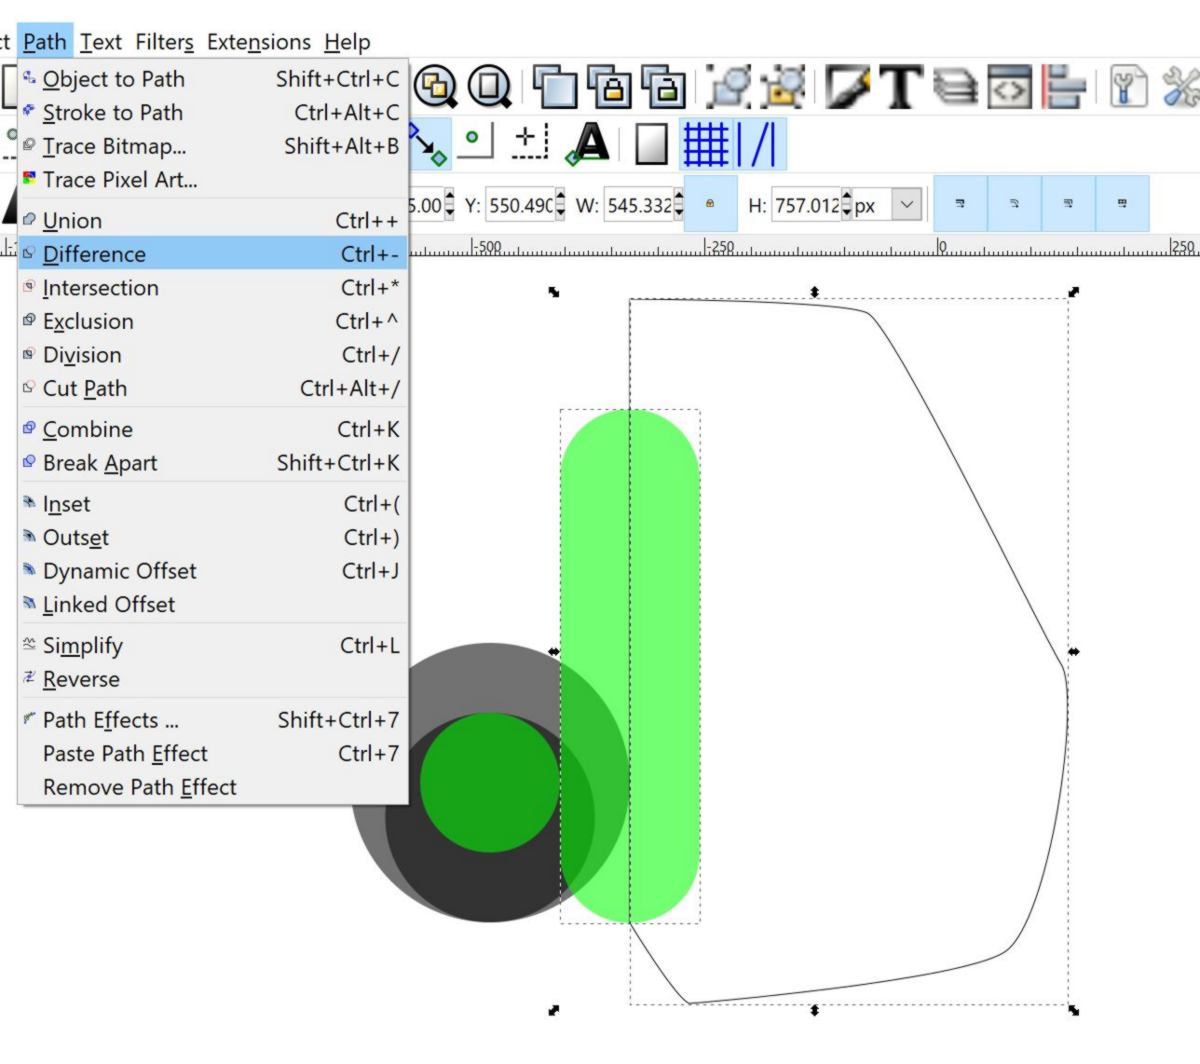
Task: Choose Difference from Path menu
Action: pyautogui.click(x=213, y=254)
